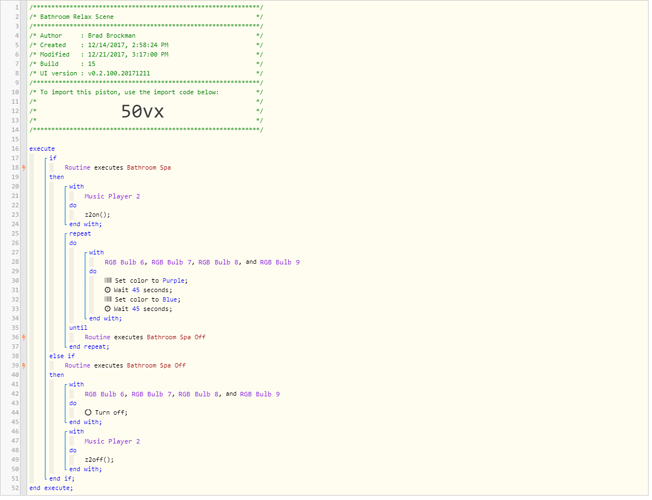Click the Purple color value
Screen dimensions: 652x500
173,281
